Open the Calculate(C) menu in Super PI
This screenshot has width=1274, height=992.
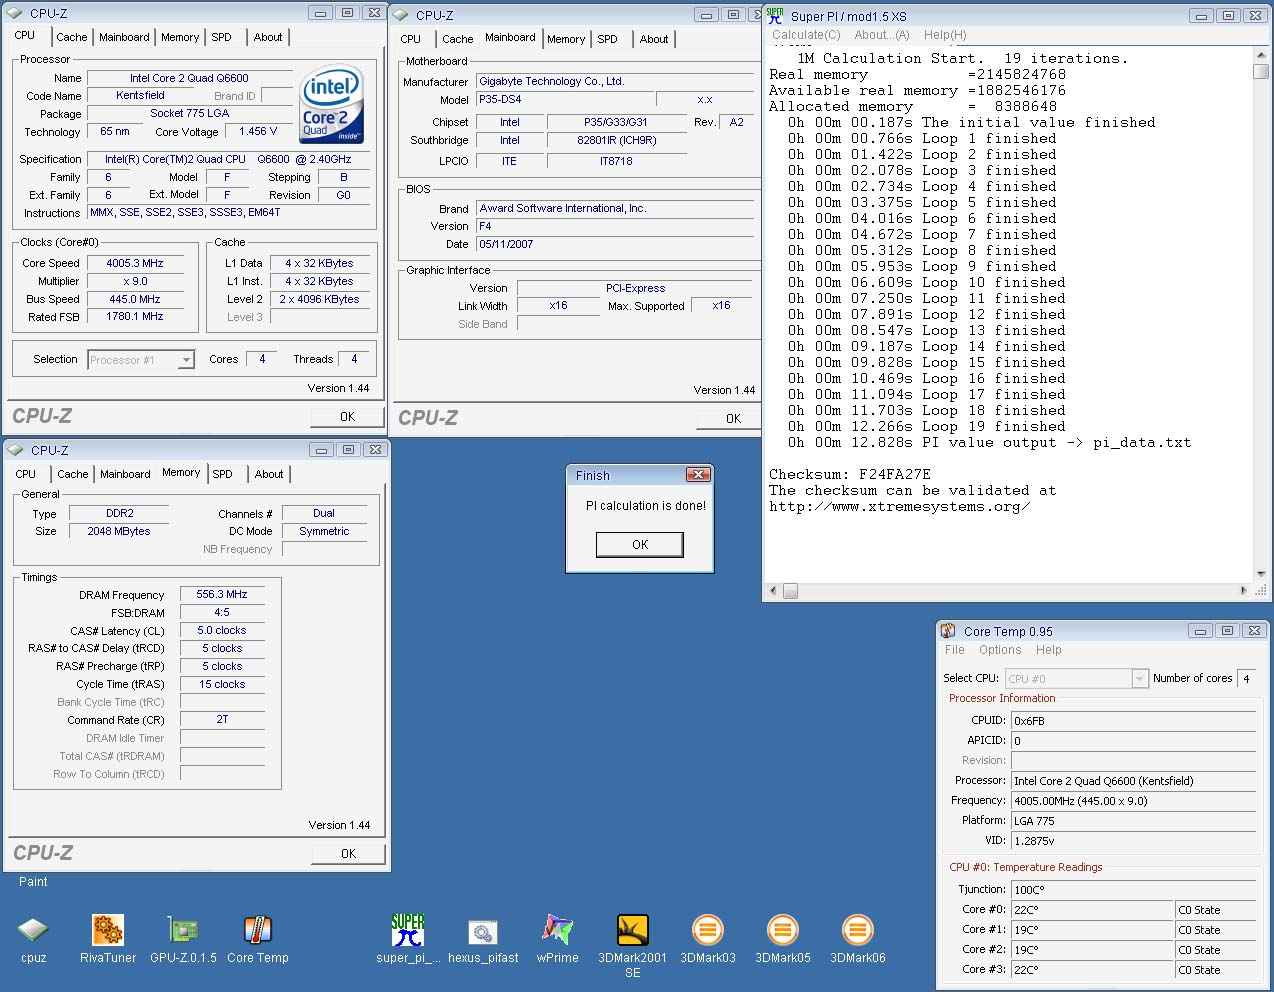pyautogui.click(x=806, y=34)
